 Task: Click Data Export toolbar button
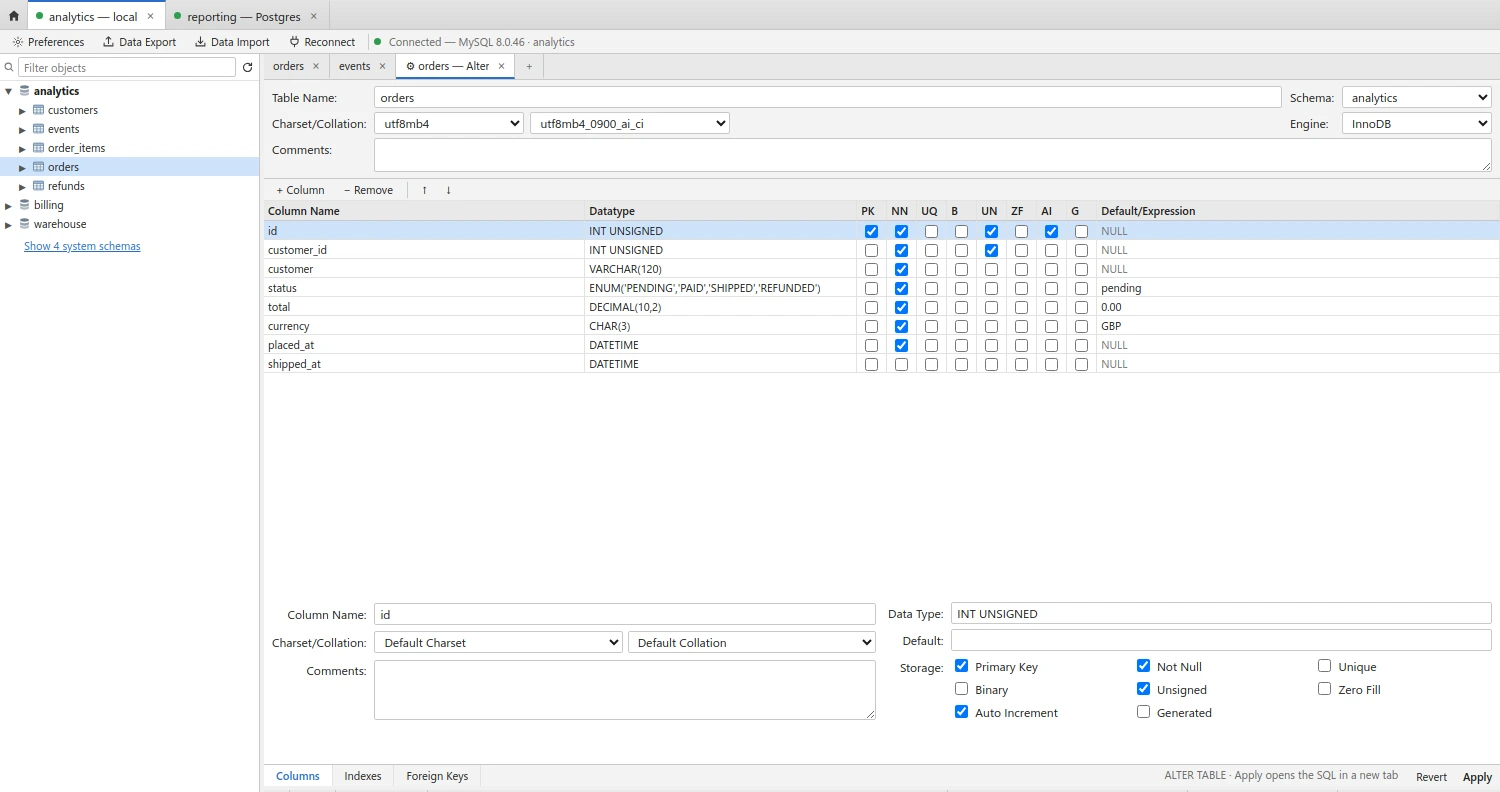coord(139,42)
